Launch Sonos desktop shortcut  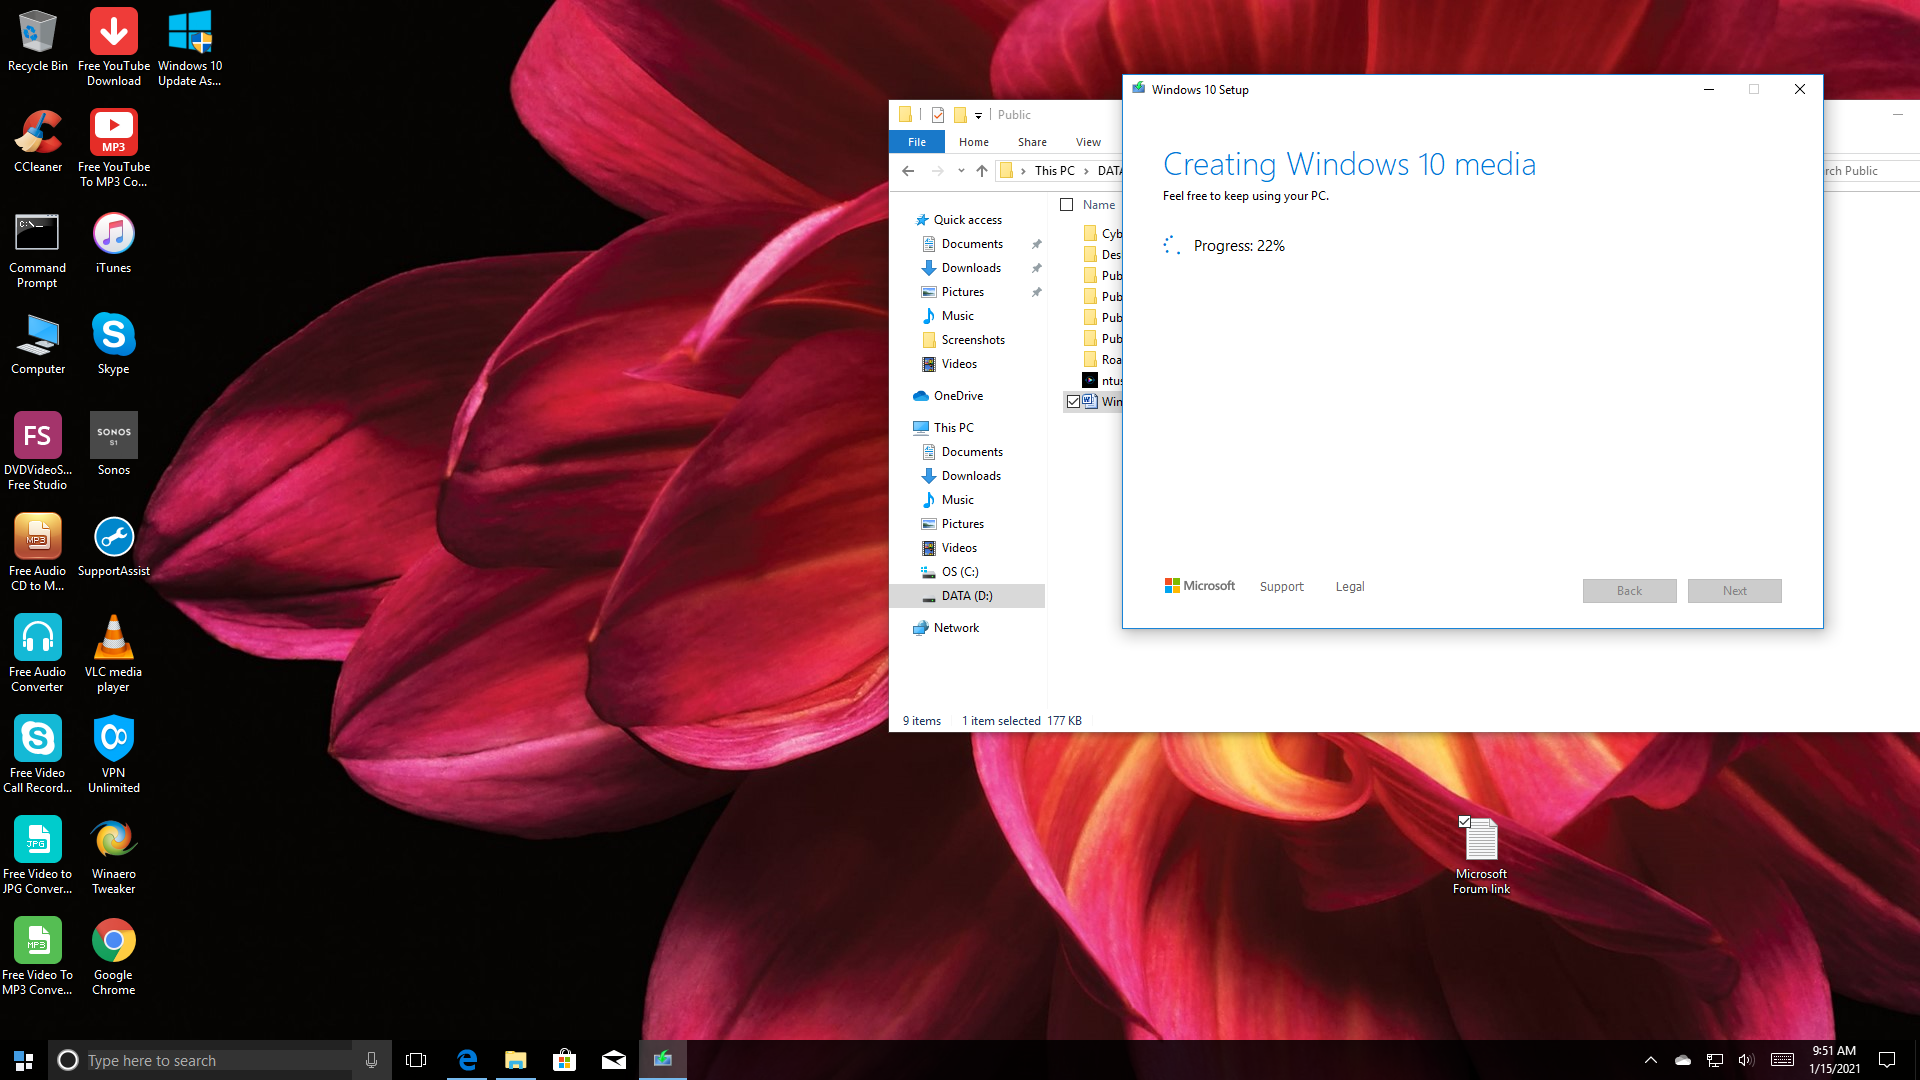click(x=114, y=445)
